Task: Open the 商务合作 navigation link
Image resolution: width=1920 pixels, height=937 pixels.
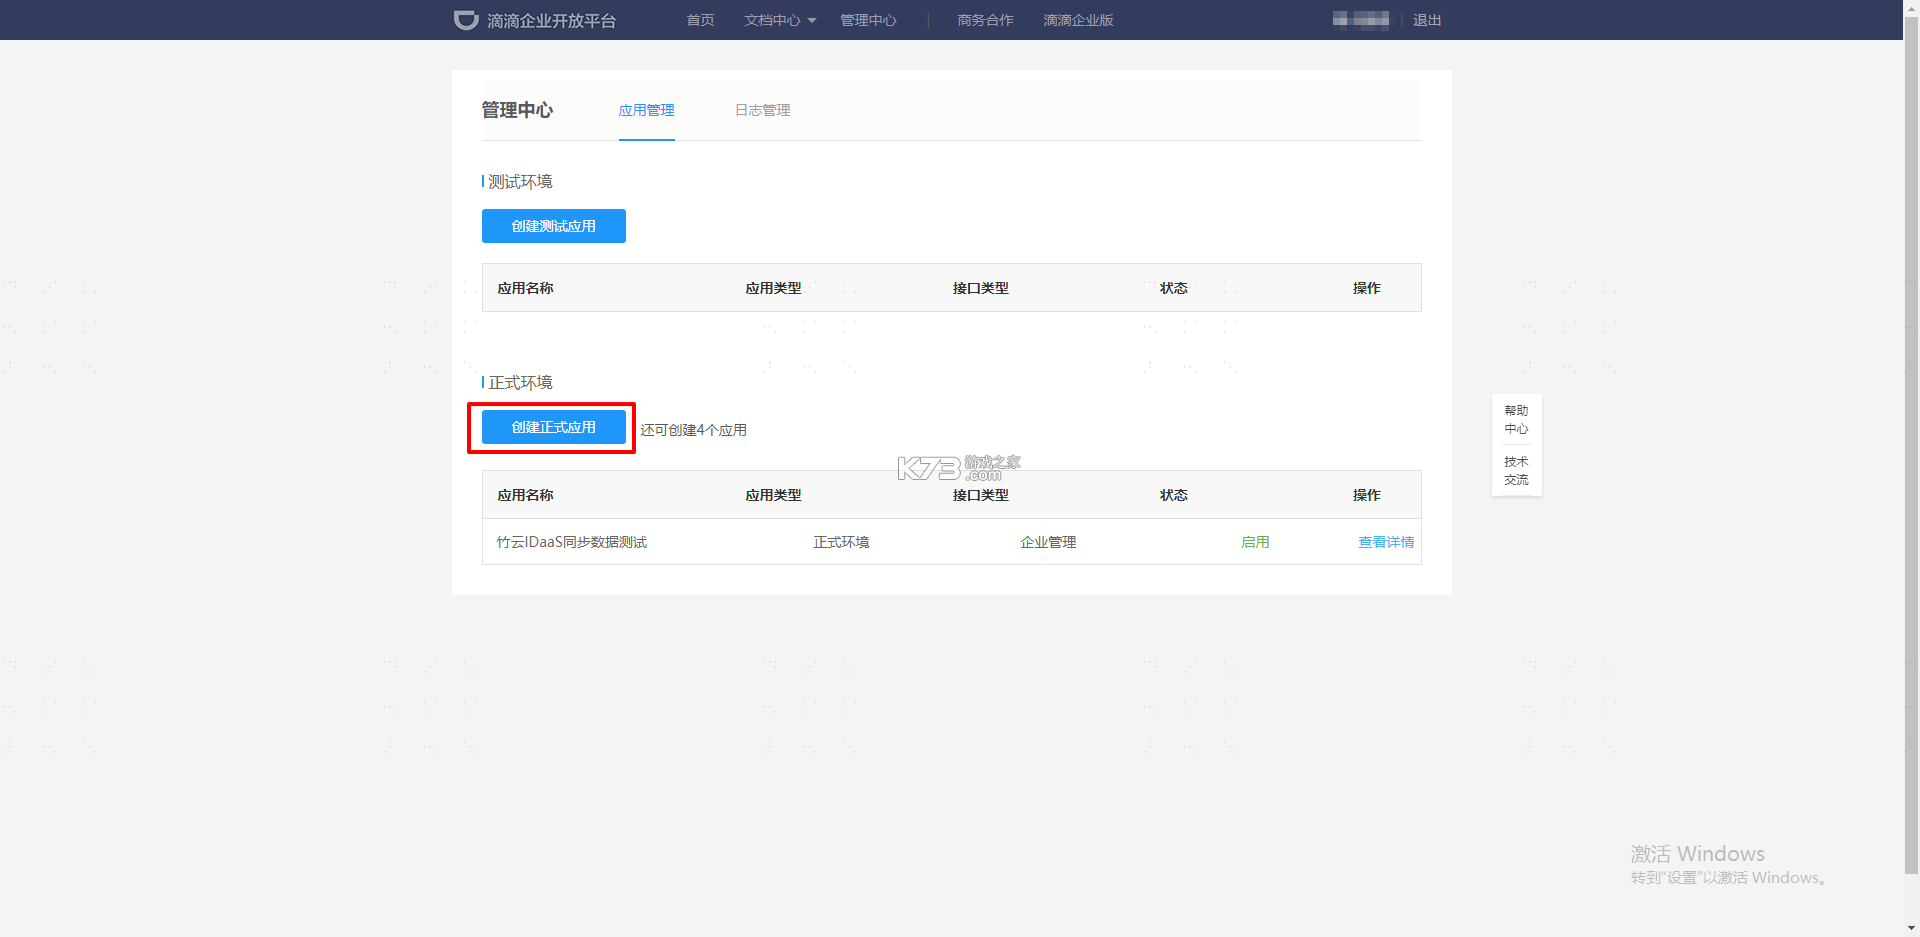Action: (985, 20)
